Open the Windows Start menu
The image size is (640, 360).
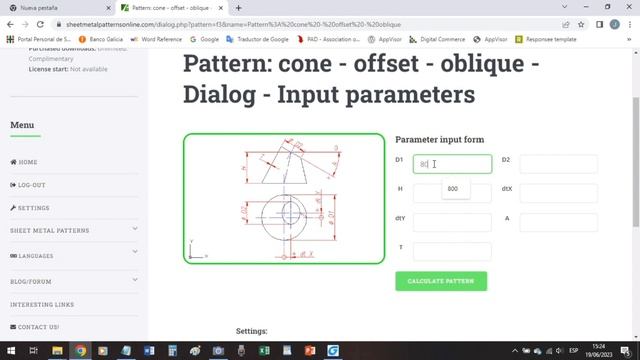coord(11,351)
